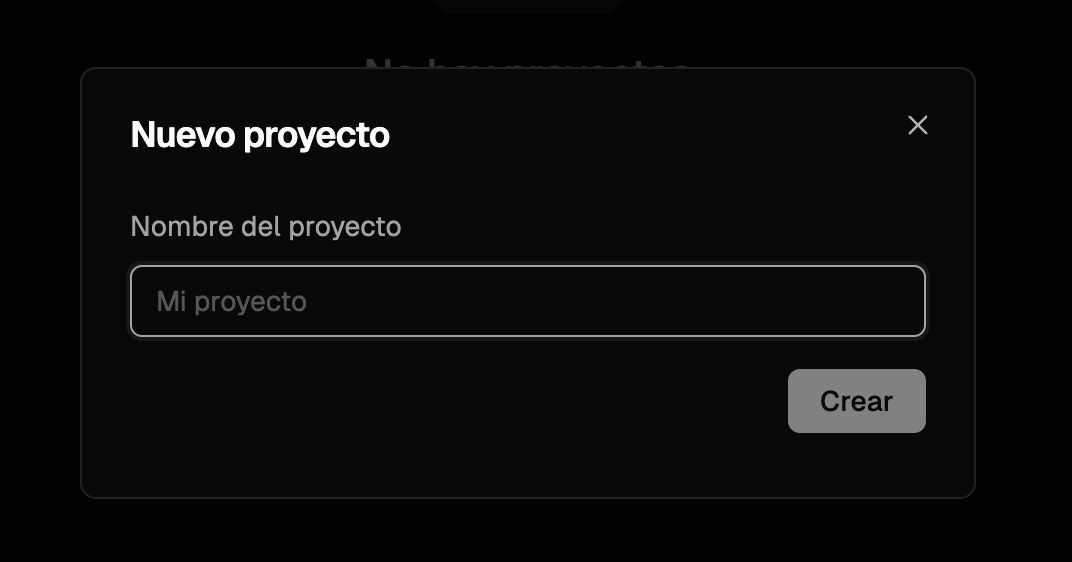
Task: Create the project with the Crear button
Action: pyautogui.click(x=857, y=401)
